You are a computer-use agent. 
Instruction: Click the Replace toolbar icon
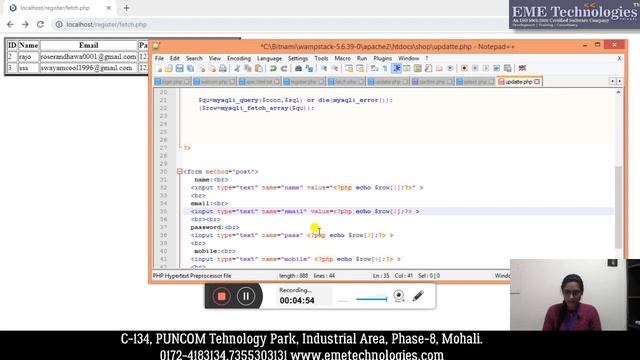(309, 68)
